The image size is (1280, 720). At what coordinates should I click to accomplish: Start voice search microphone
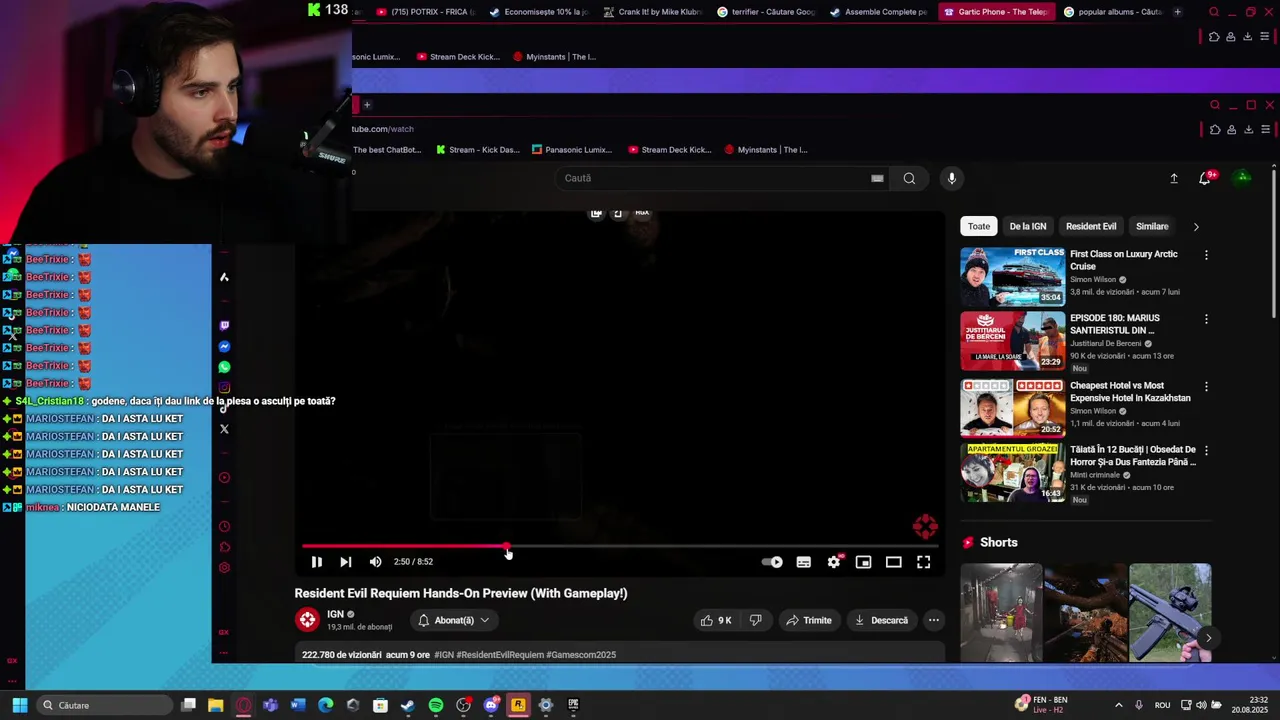(x=951, y=178)
